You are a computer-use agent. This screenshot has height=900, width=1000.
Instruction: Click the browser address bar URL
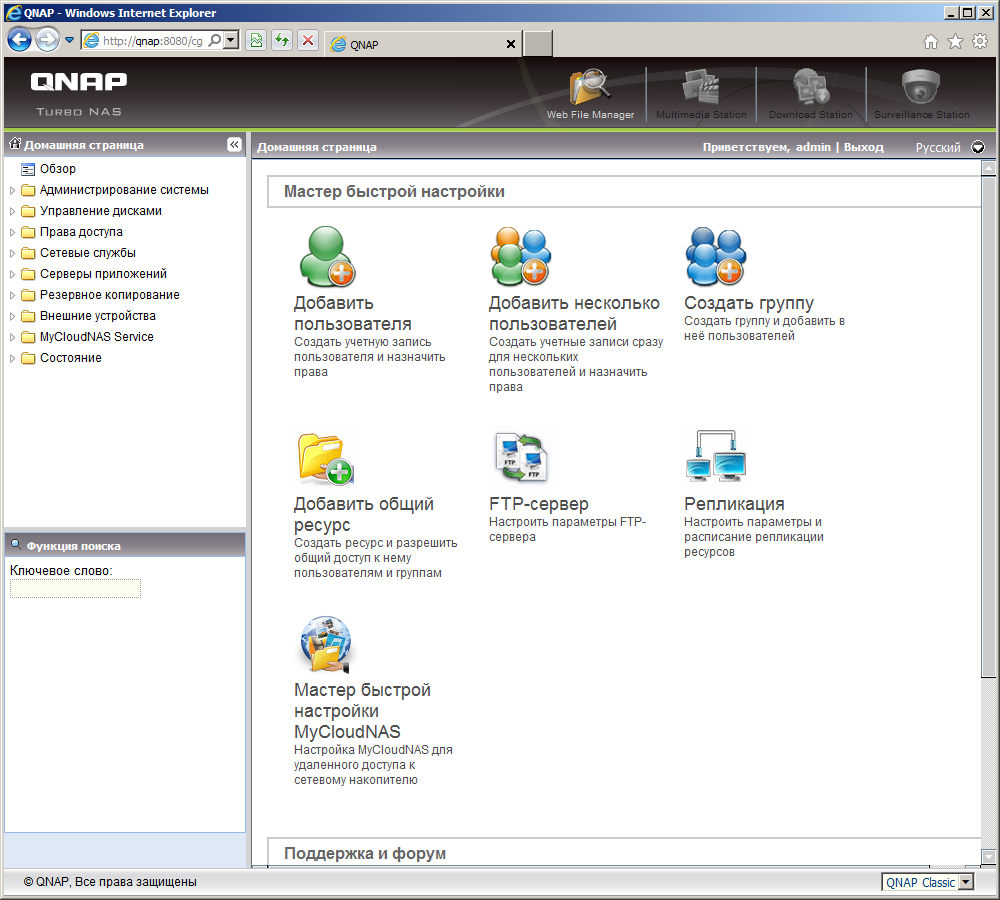[152, 41]
